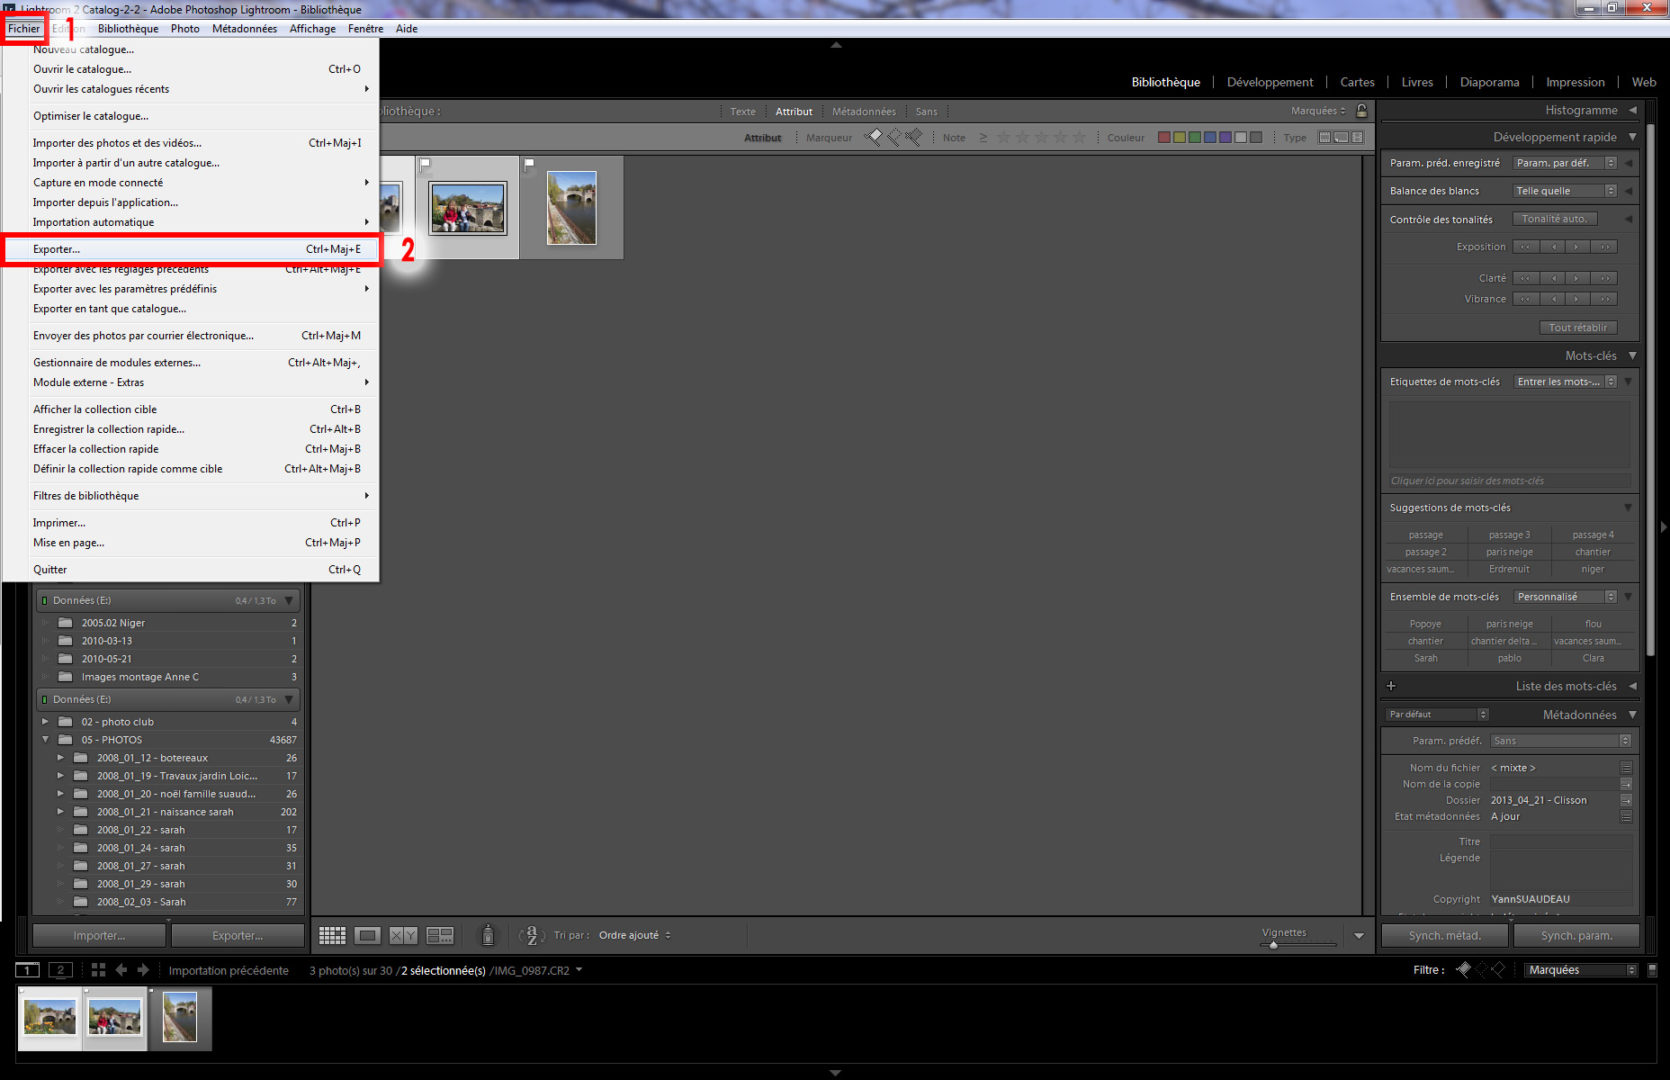Viewport: 1670px width, 1080px height.
Task: Open the Ensemble de mots-clés Personnalisé dropdown
Action: [1565, 597]
